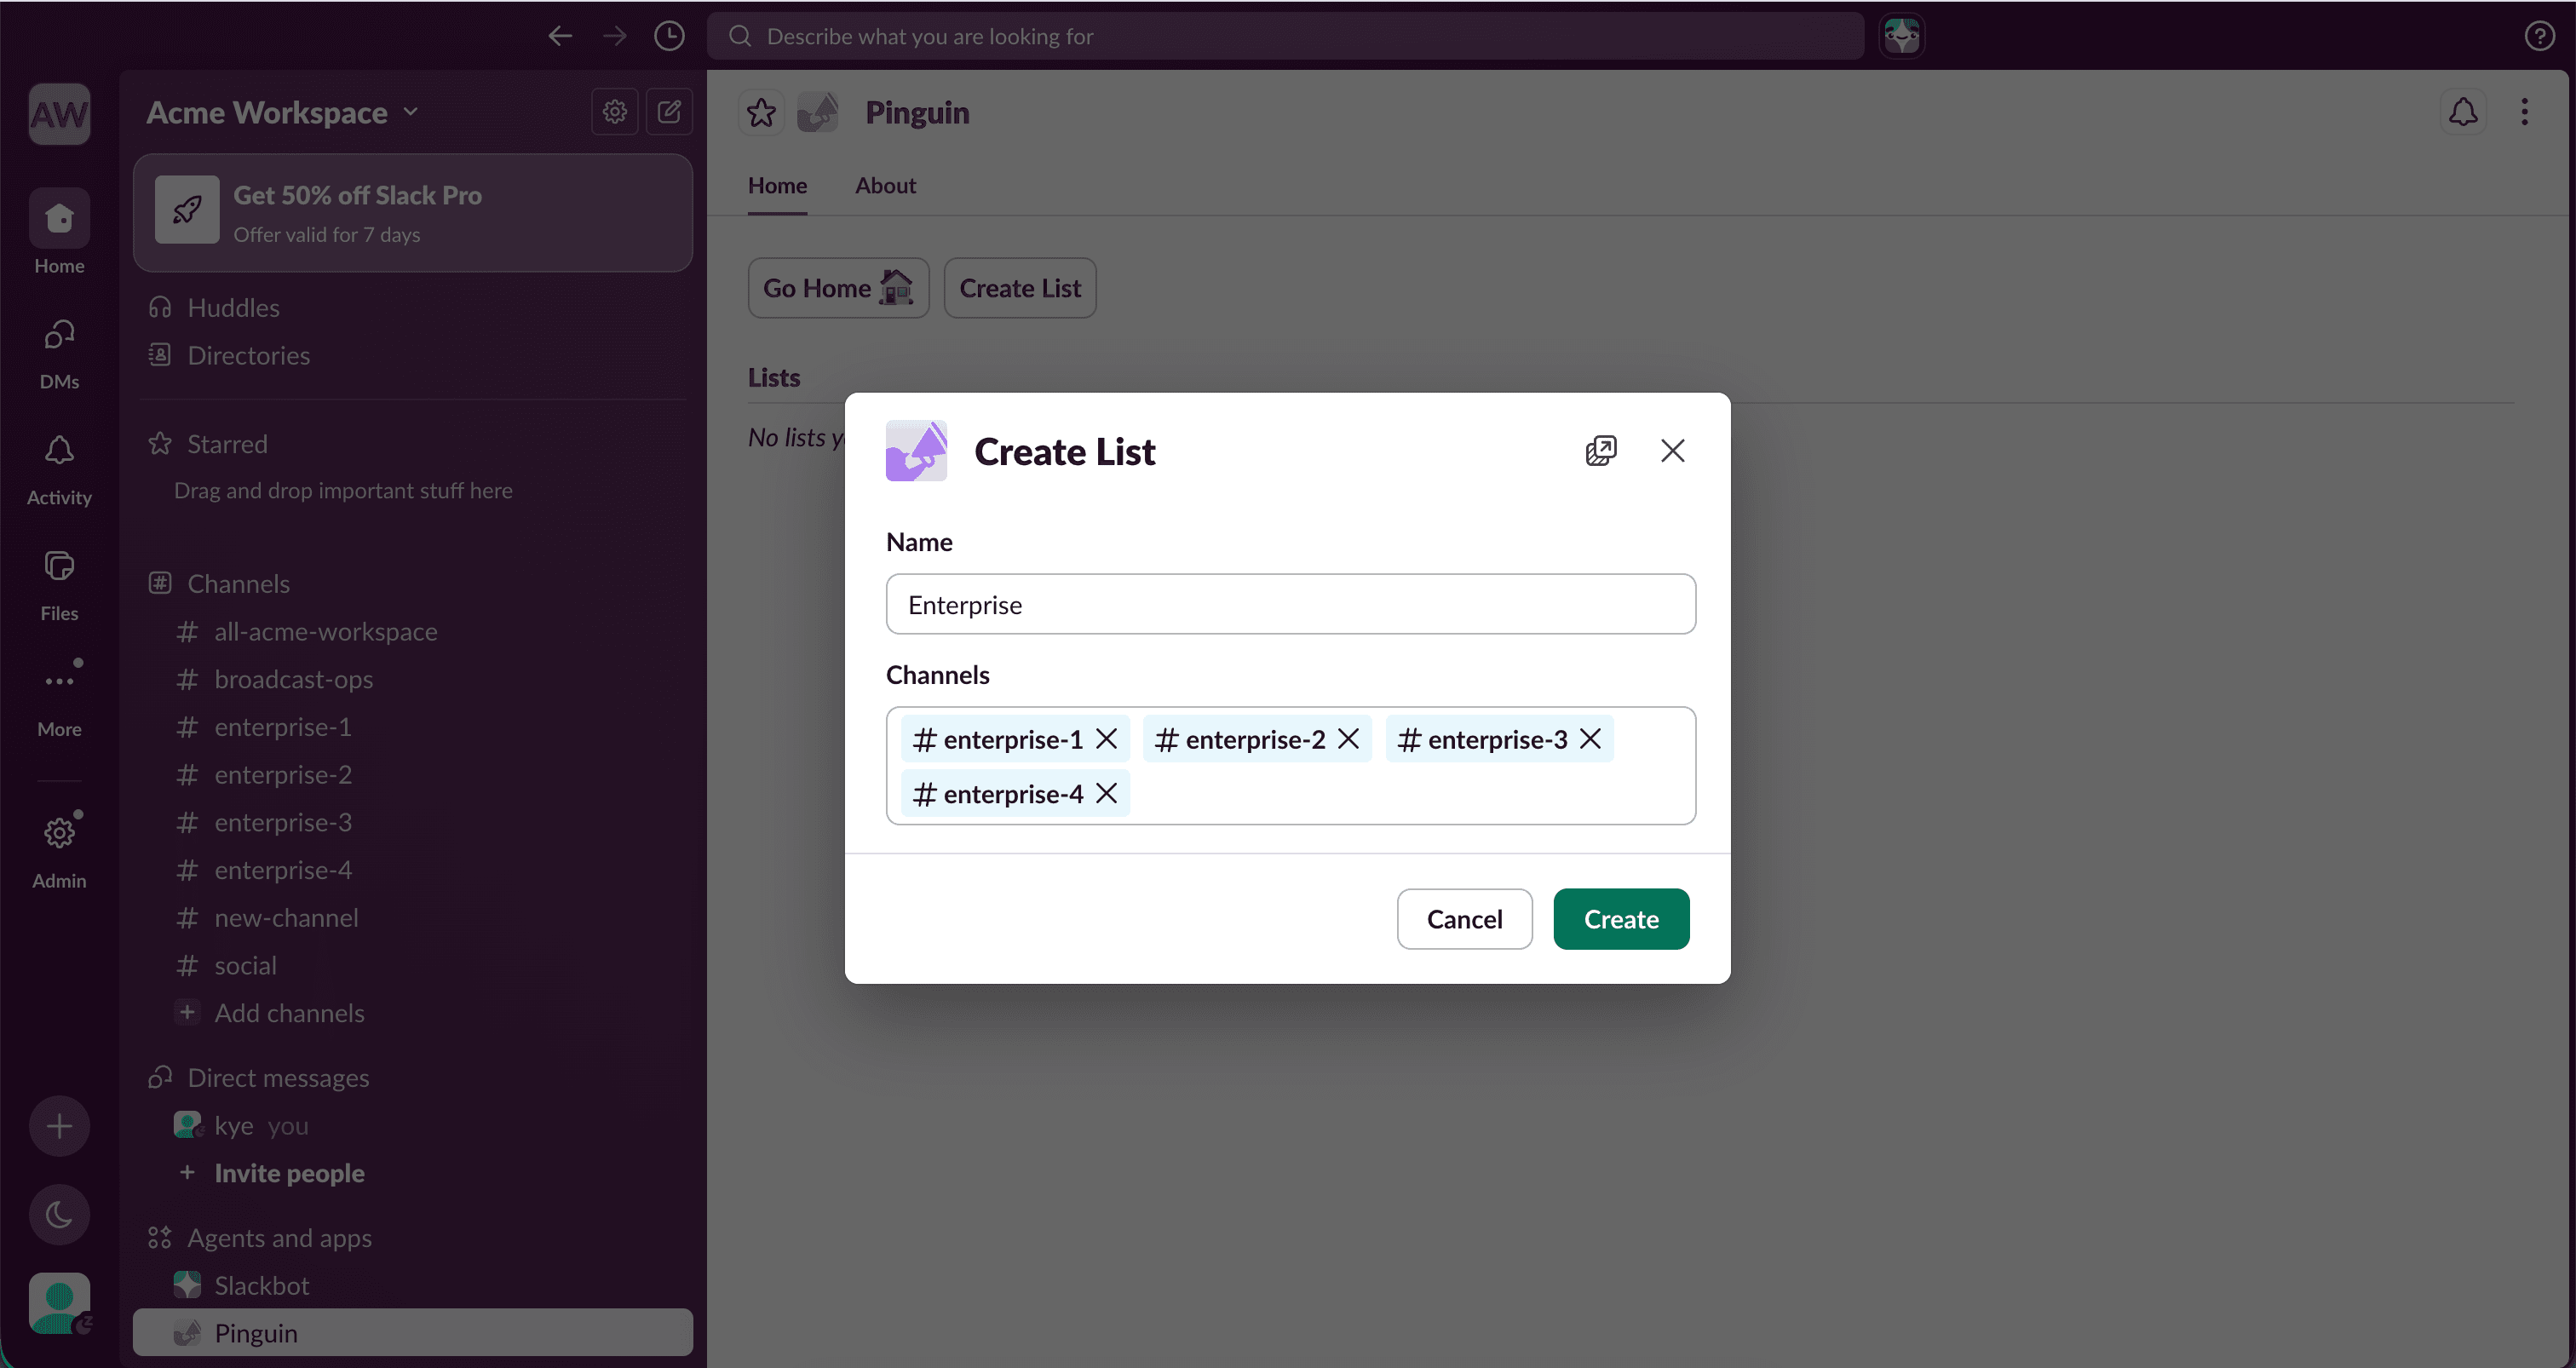Select Pinguin app in sidebar
Viewport: 2576px width, 1368px height.
point(413,1333)
